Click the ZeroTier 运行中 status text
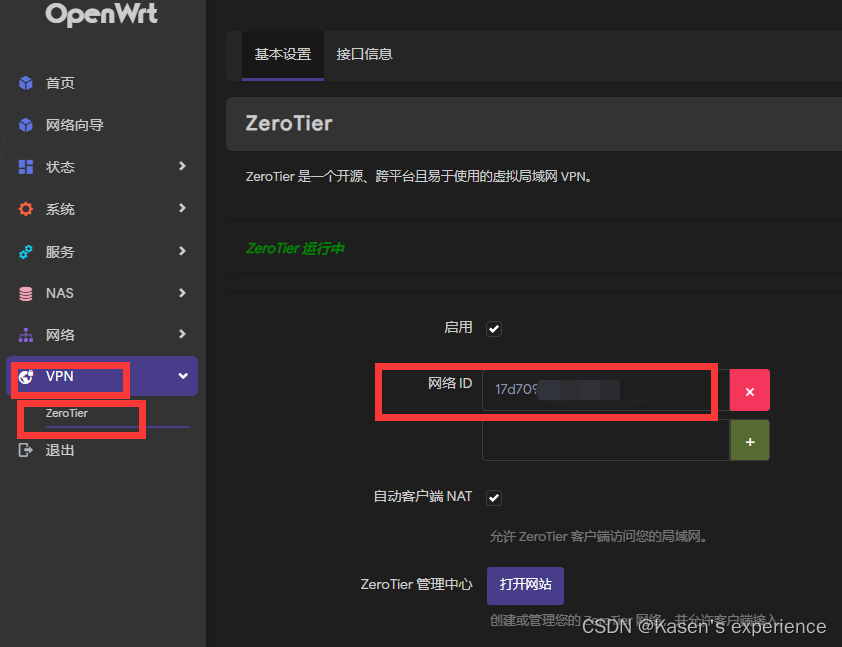Viewport: 842px width, 647px height. pyautogui.click(x=295, y=249)
